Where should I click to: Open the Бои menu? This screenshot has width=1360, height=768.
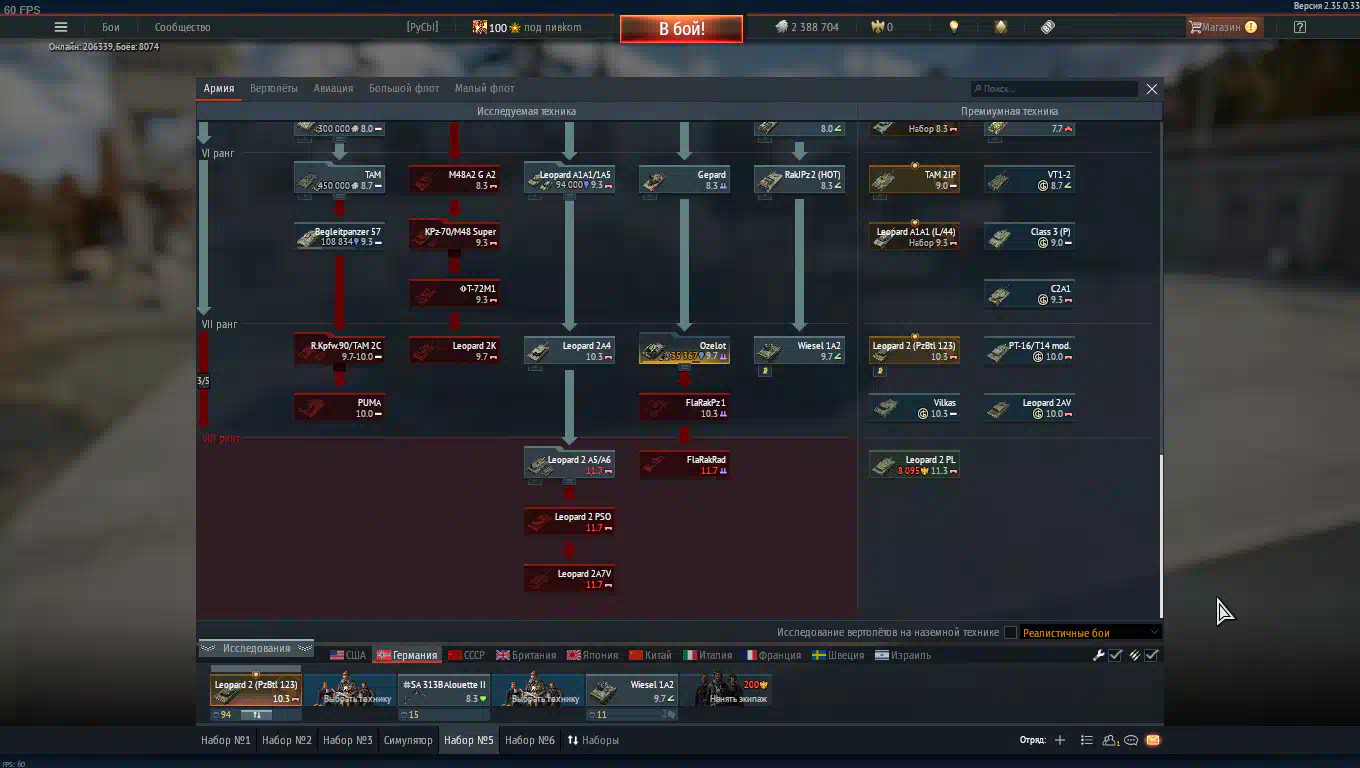click(110, 27)
